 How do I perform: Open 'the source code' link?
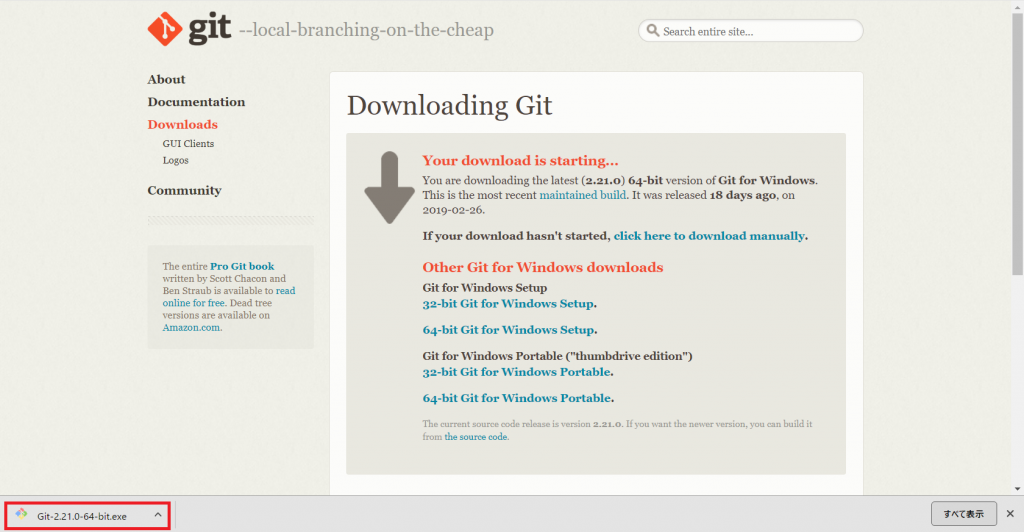click(x=476, y=437)
